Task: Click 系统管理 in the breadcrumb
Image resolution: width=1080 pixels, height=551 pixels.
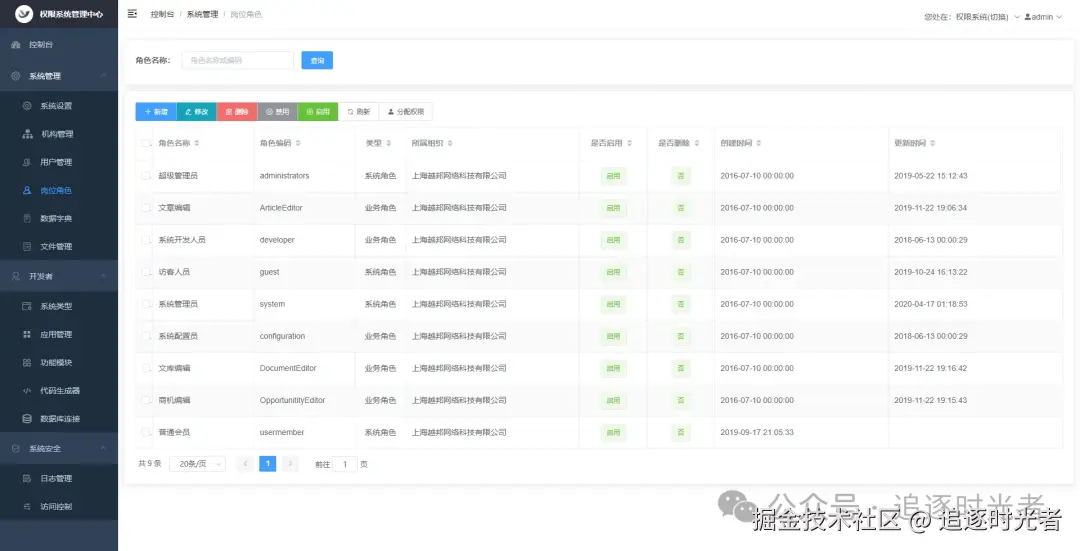Action: tap(202, 14)
